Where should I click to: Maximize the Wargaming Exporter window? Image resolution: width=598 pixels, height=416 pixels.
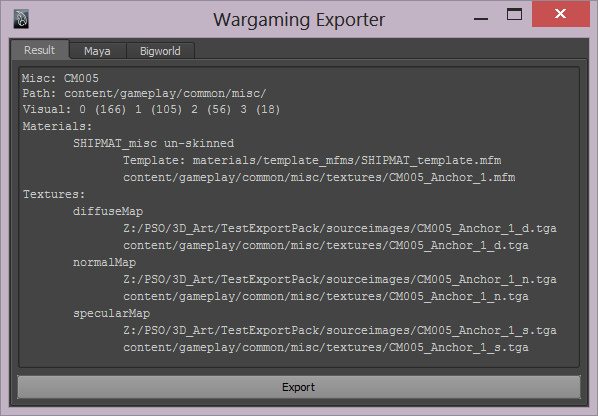tap(514, 14)
